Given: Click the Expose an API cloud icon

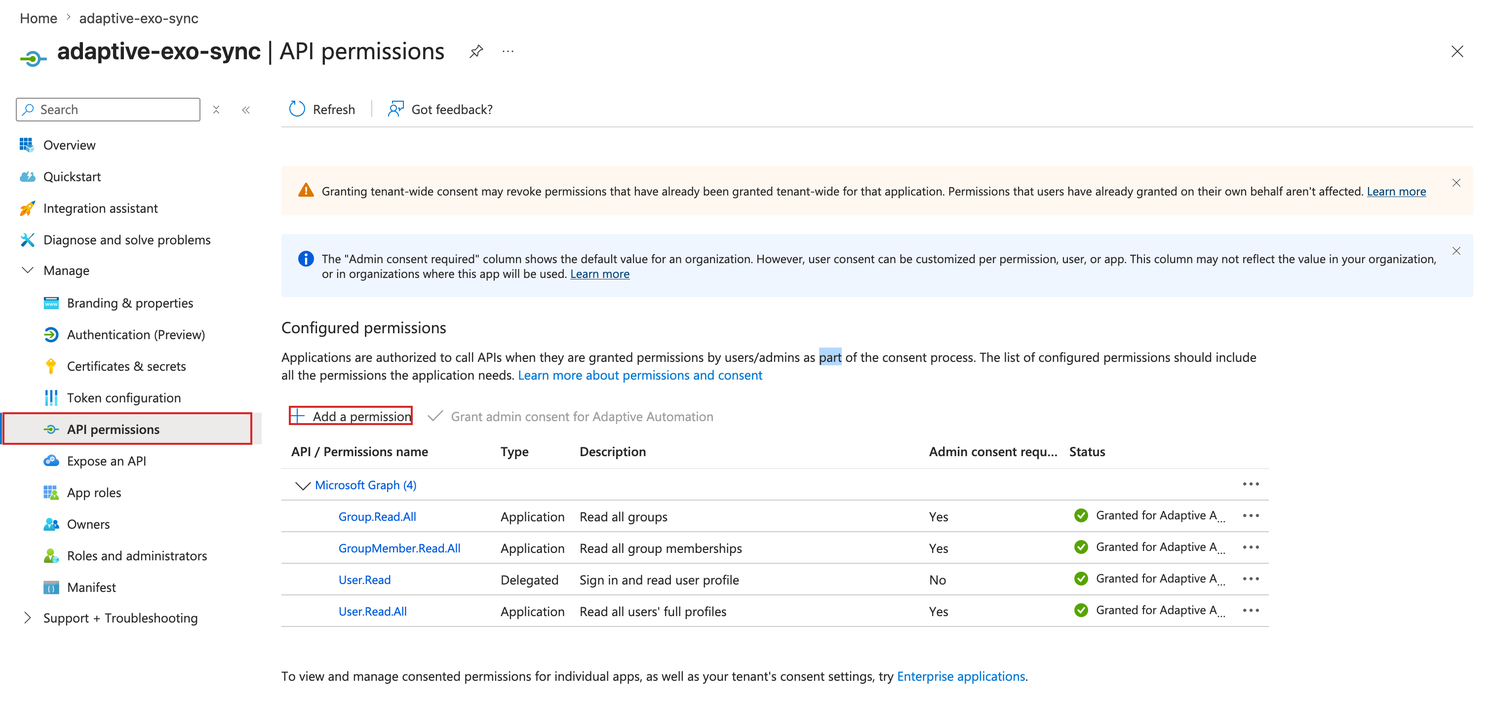Looking at the screenshot, I should tap(51, 461).
